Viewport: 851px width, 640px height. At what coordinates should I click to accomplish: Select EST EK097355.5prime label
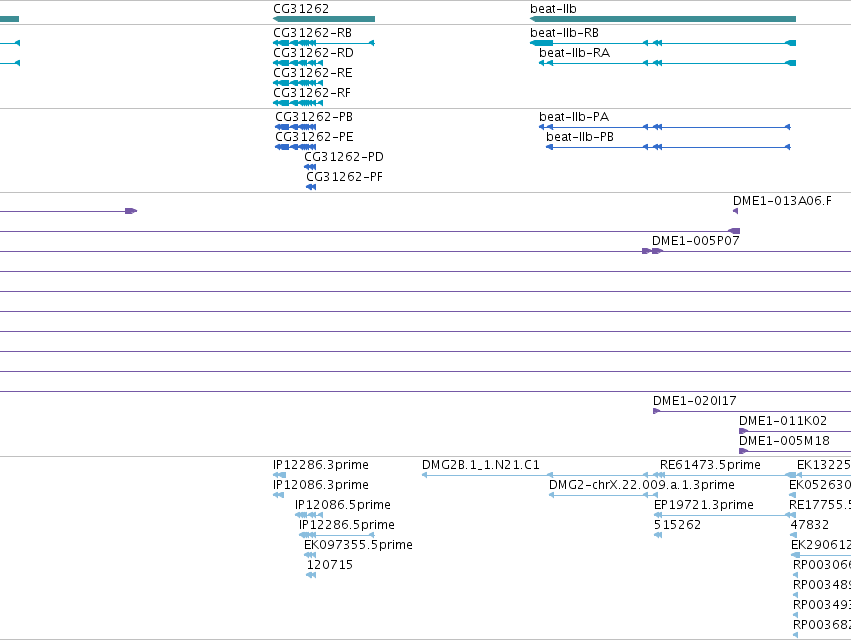(x=358, y=545)
